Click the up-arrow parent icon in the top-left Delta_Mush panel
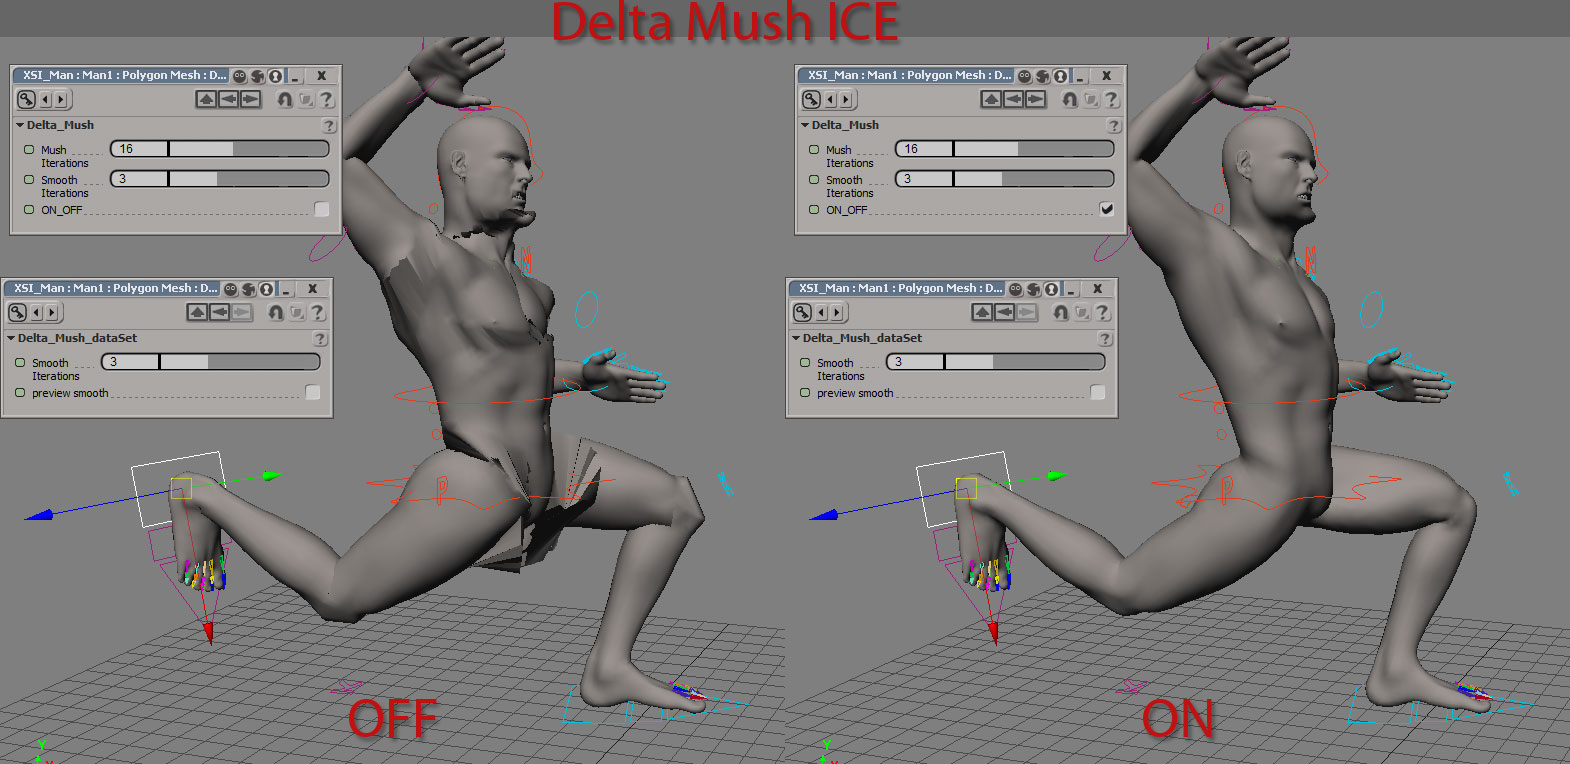 [x=206, y=99]
